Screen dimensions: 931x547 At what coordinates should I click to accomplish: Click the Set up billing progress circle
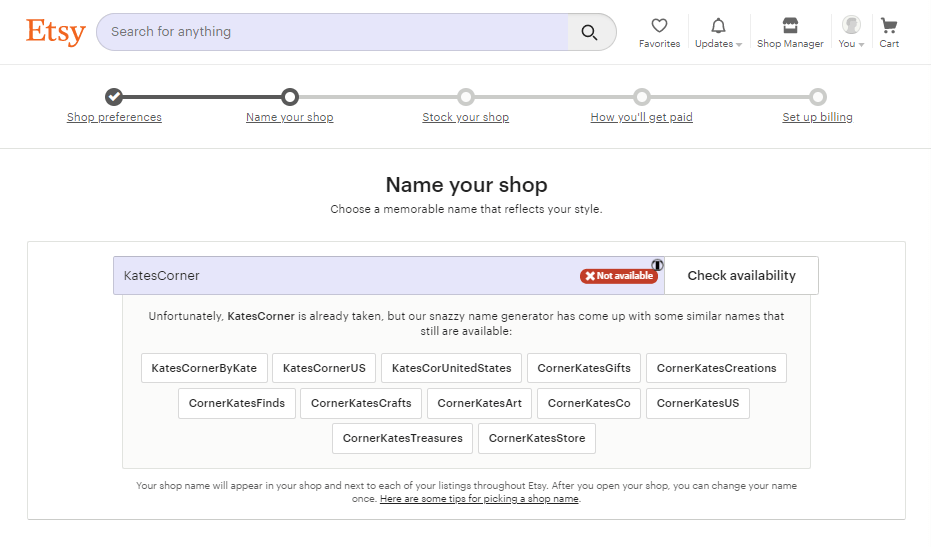coord(818,96)
